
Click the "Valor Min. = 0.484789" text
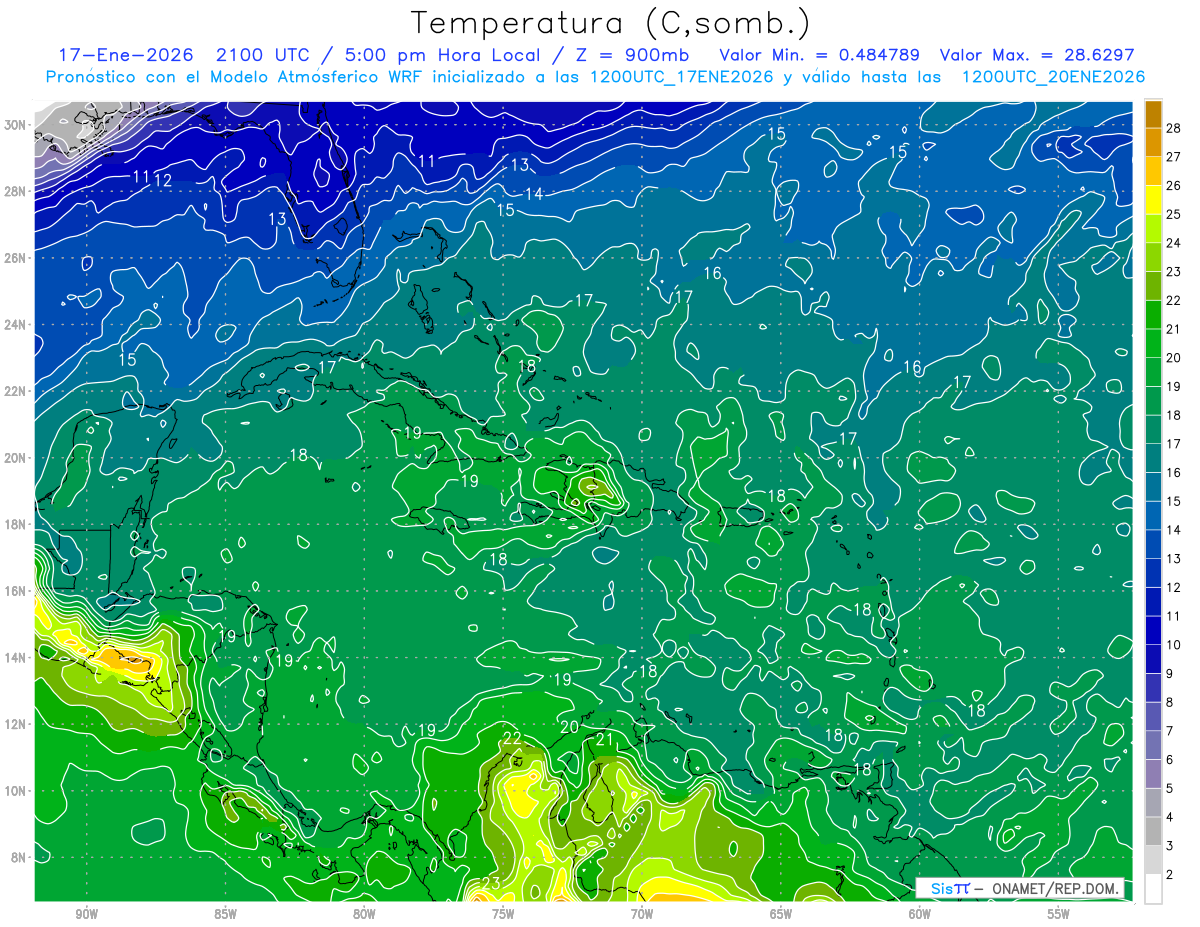[x=820, y=55]
